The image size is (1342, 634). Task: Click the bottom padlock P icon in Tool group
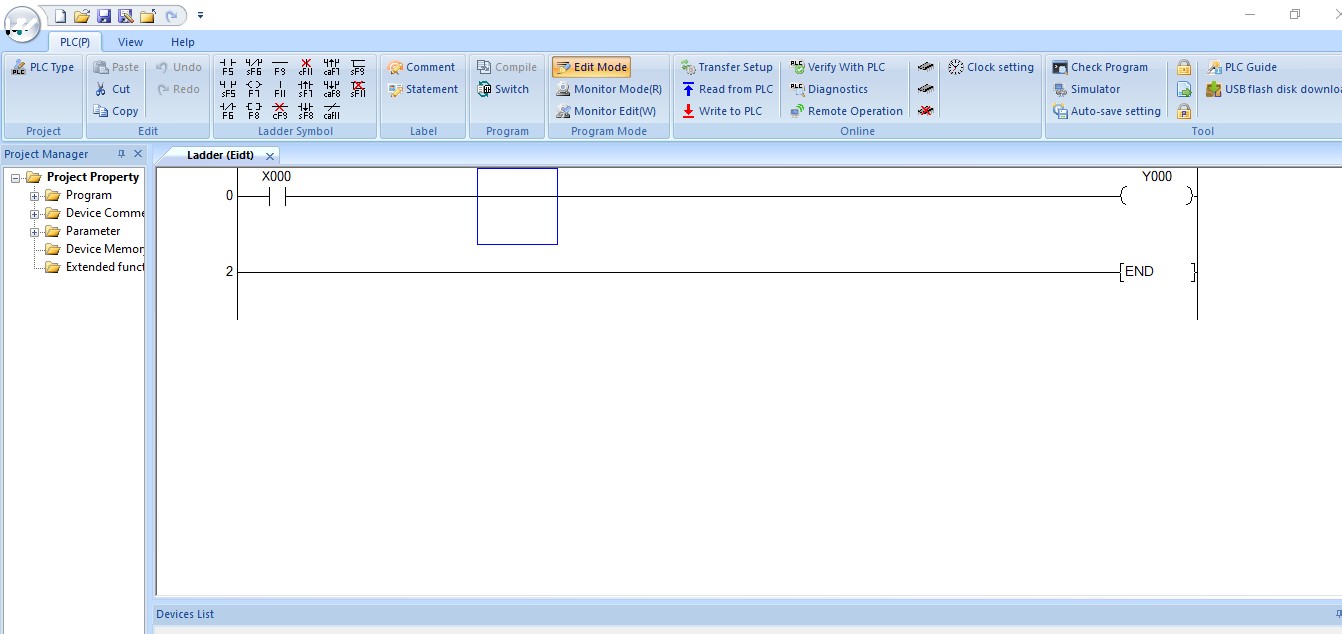pyautogui.click(x=1184, y=111)
